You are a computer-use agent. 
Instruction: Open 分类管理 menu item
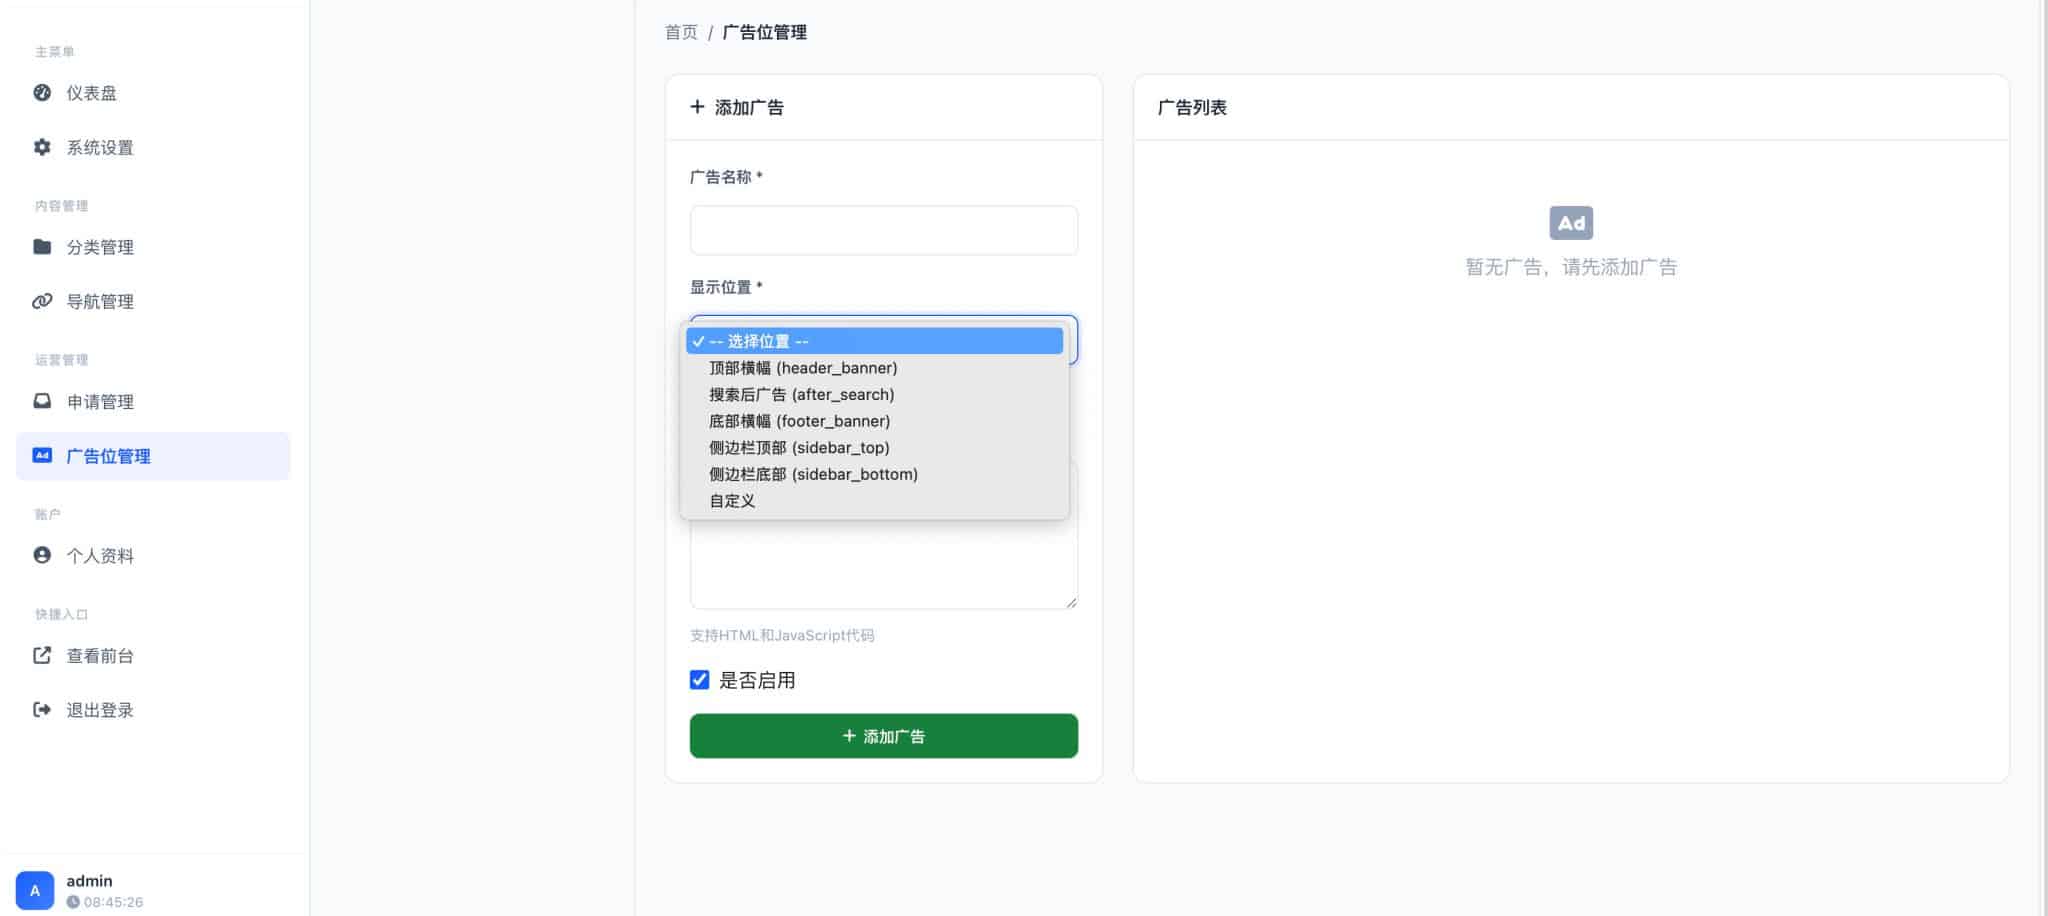(153, 247)
